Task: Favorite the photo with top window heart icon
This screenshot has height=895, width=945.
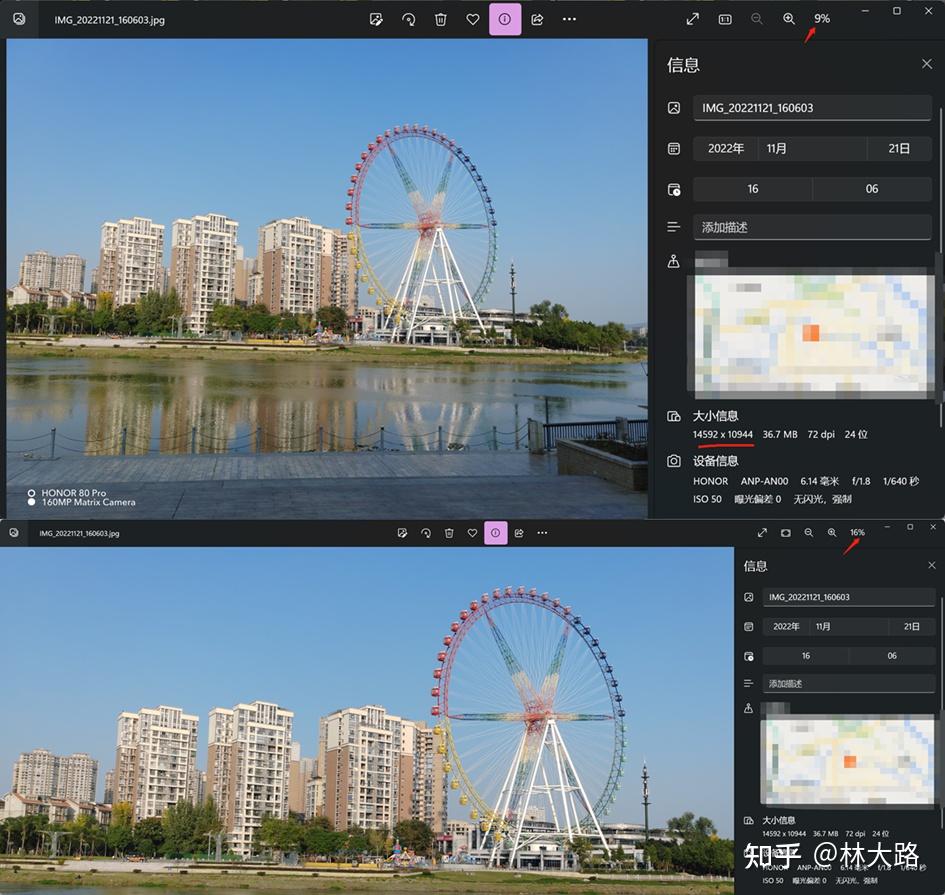Action: pos(472,19)
